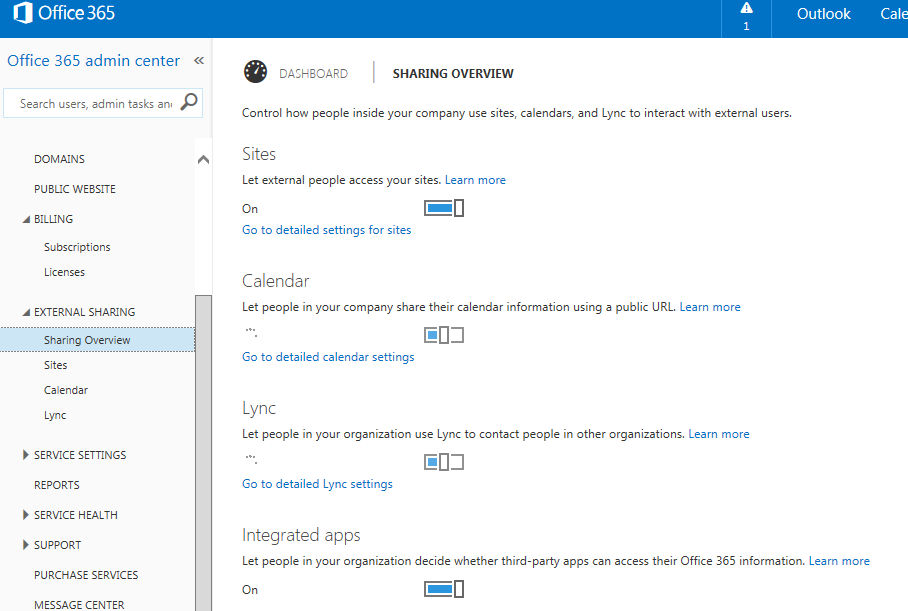
Task: Open Sites under External Sharing
Action: (56, 365)
